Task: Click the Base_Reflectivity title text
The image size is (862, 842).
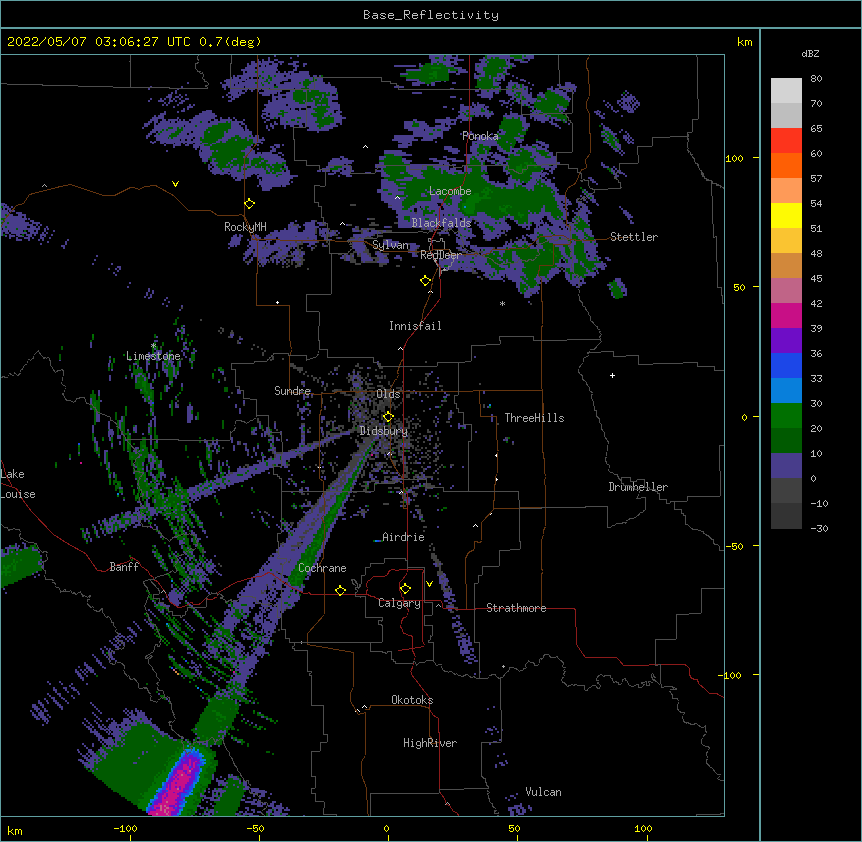Action: (x=431, y=15)
